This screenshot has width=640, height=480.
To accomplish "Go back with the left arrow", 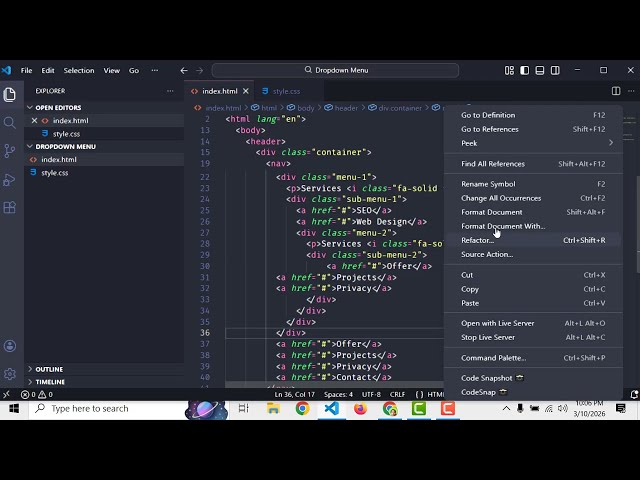I will 184,71.
